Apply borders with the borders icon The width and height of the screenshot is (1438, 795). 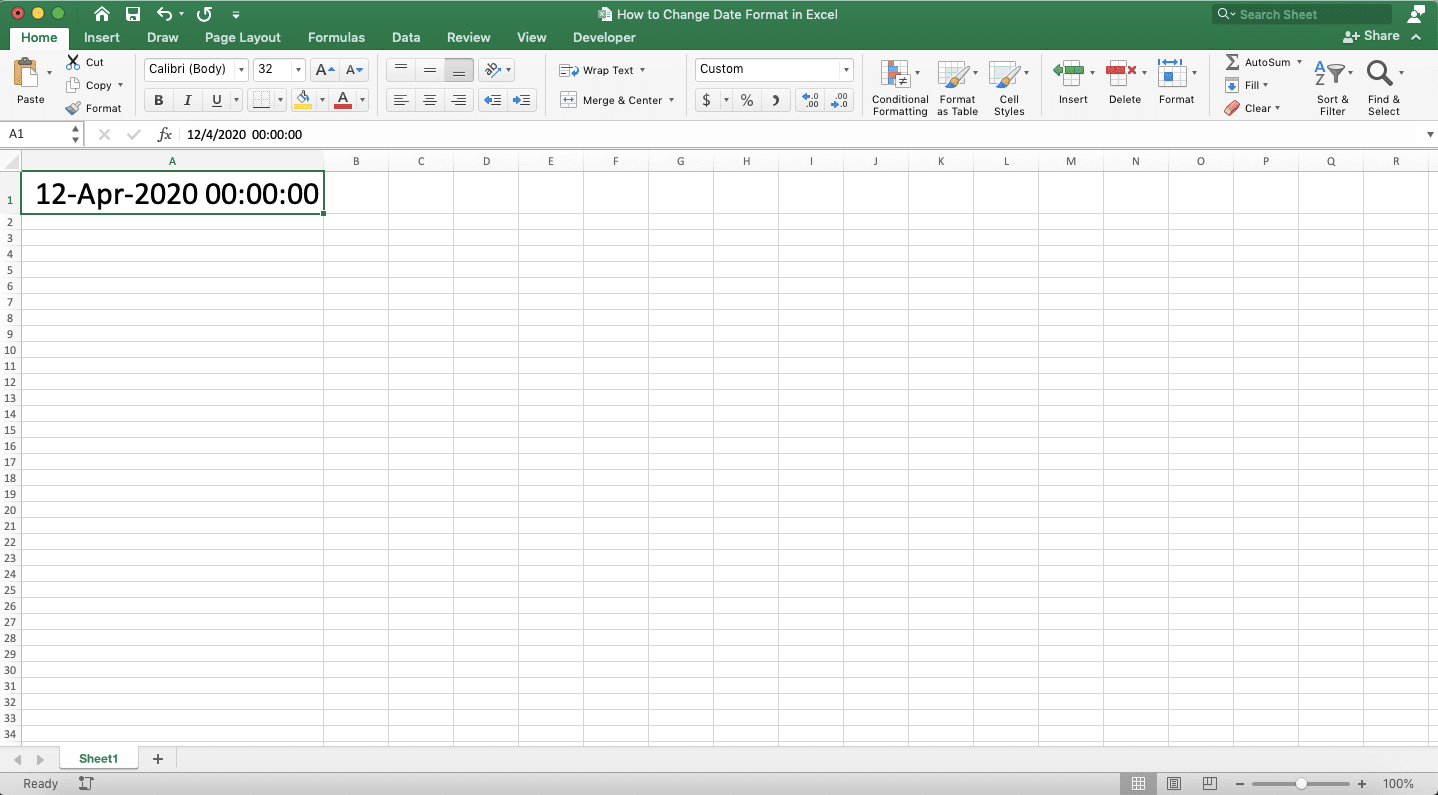(260, 100)
